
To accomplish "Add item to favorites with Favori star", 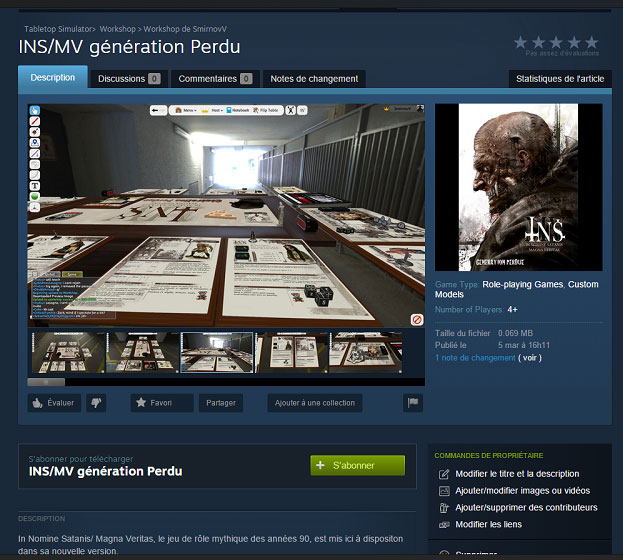I will [161, 403].
